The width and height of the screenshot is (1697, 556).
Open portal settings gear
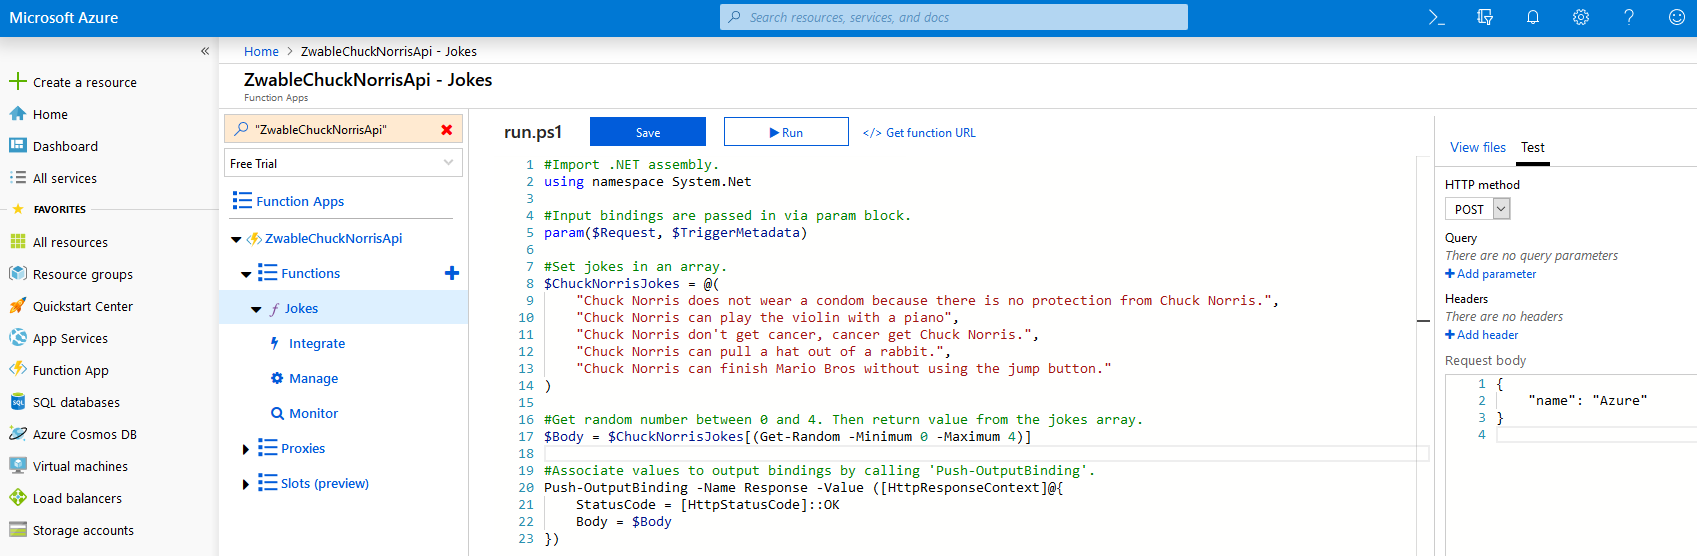tap(1581, 17)
